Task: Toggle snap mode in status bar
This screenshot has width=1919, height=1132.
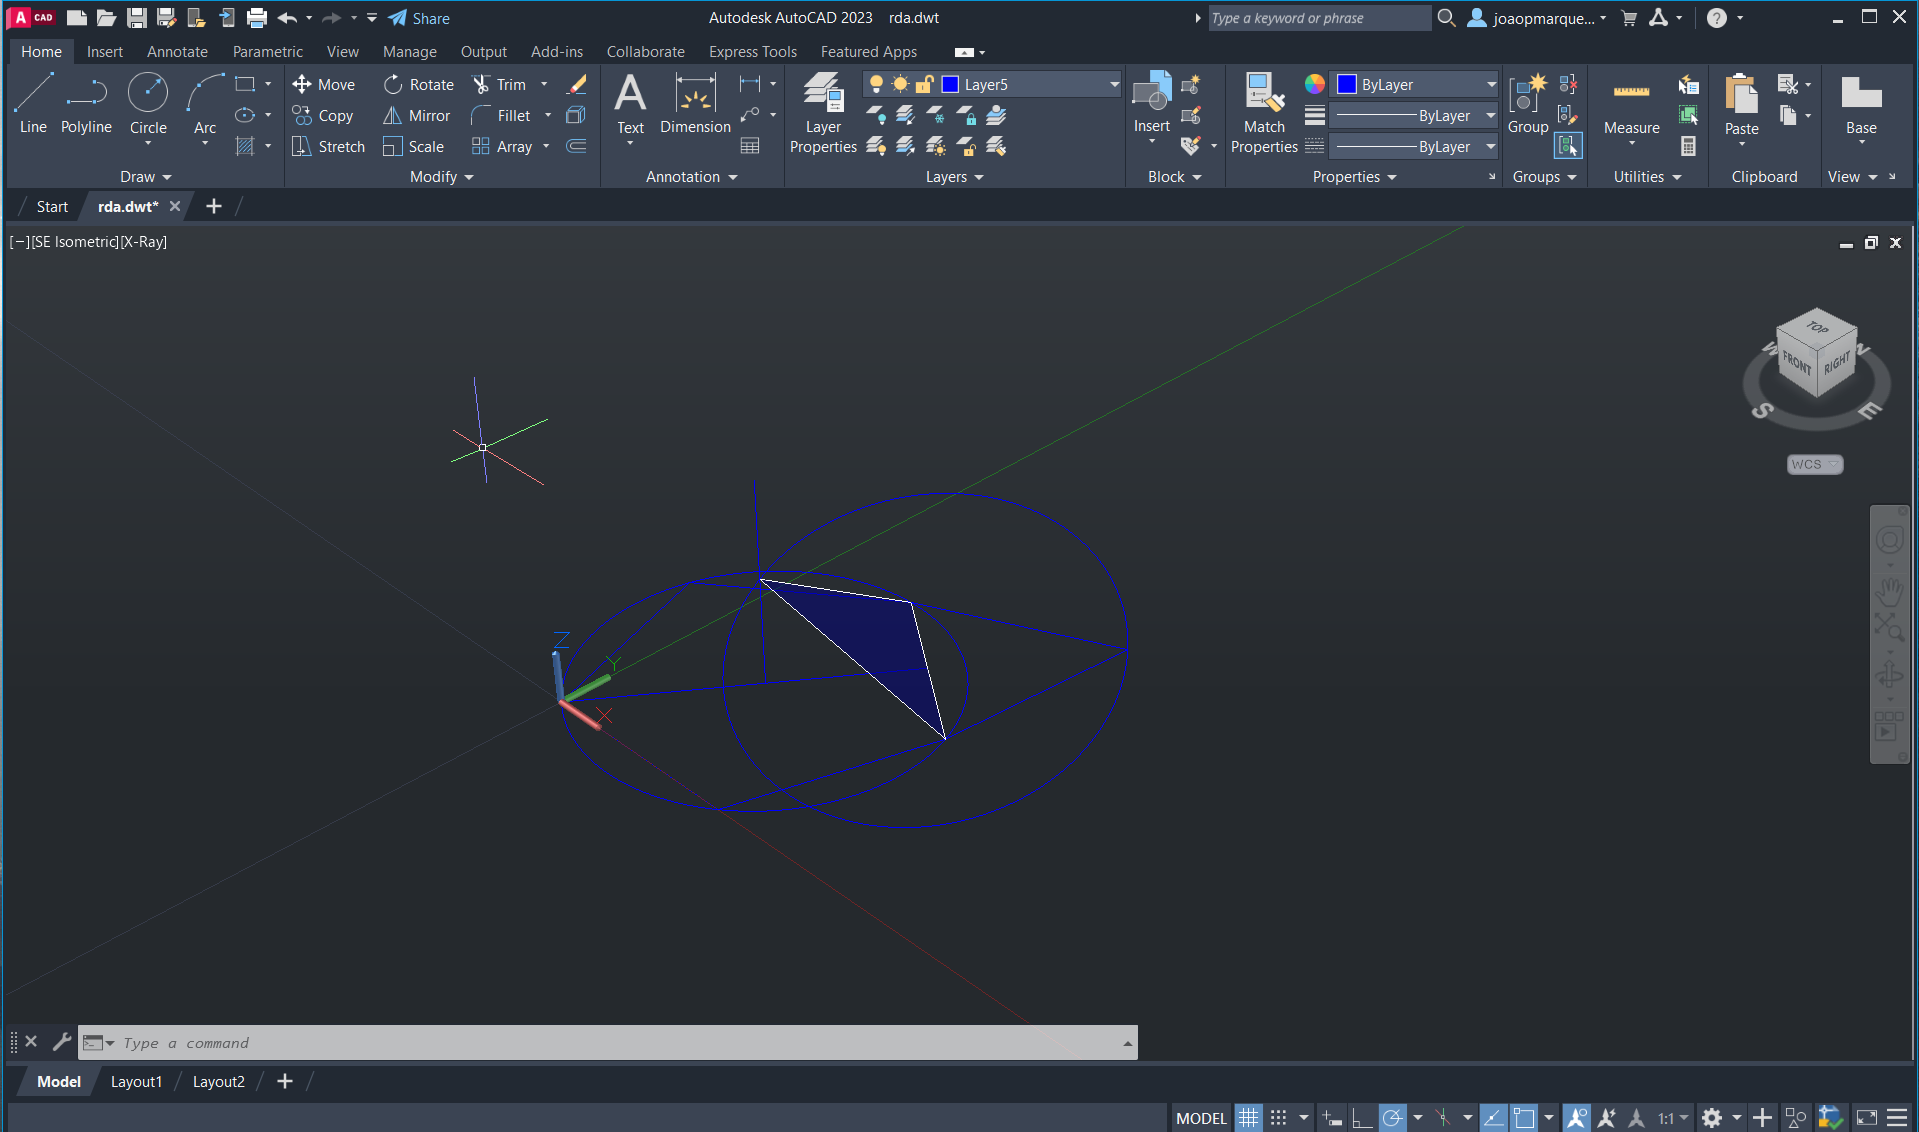Action: [x=1278, y=1118]
